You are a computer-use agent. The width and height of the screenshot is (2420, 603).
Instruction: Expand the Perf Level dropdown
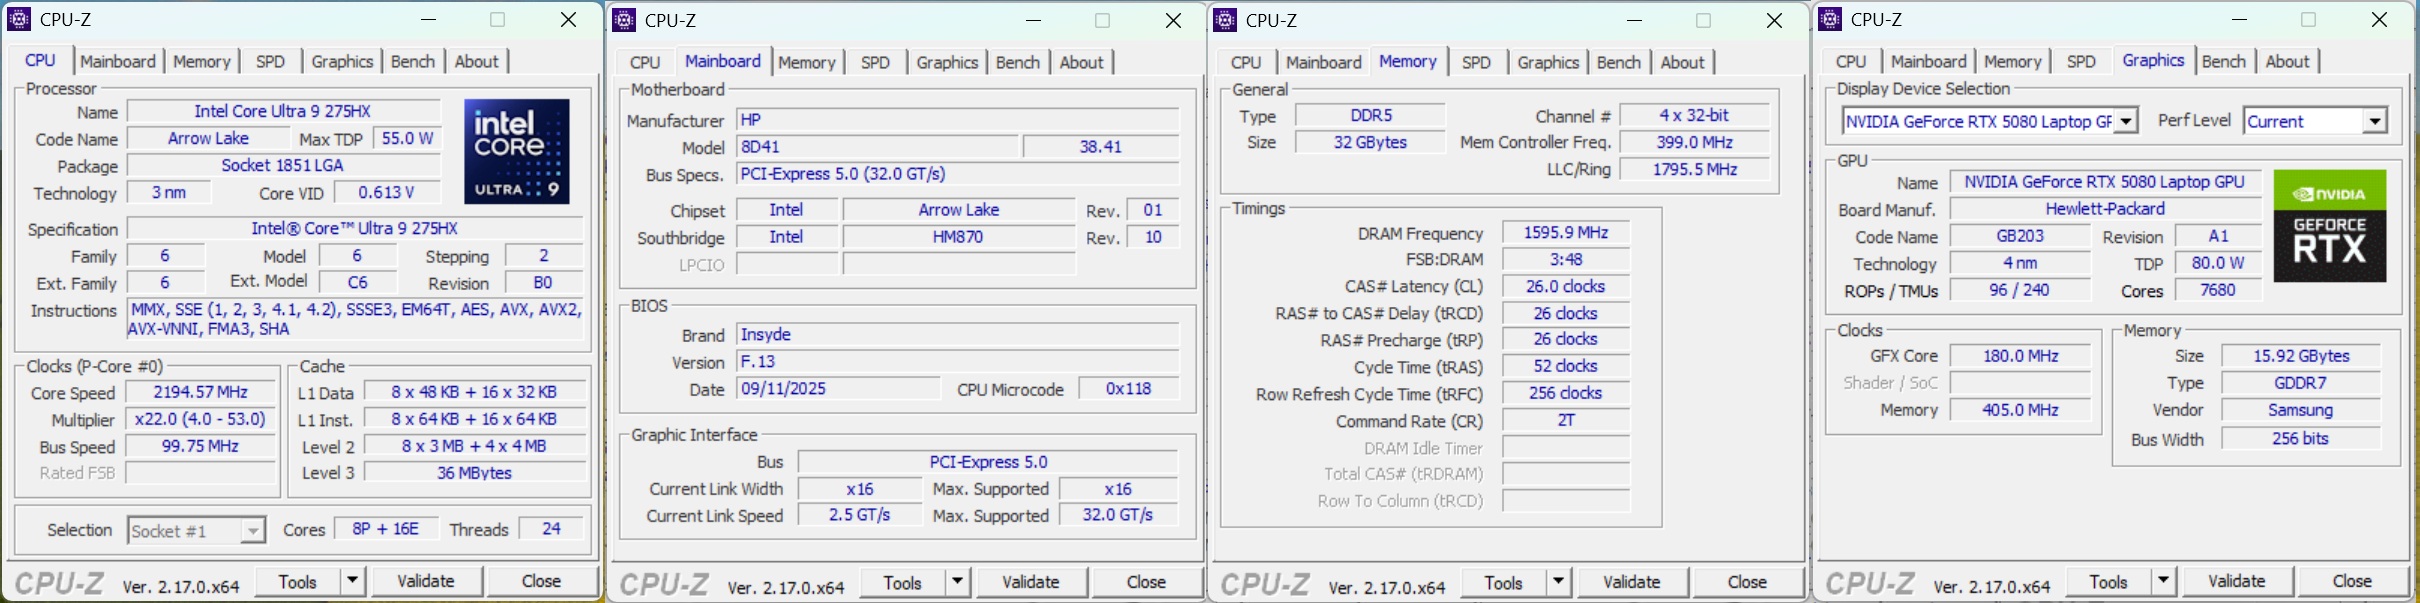tap(2373, 122)
